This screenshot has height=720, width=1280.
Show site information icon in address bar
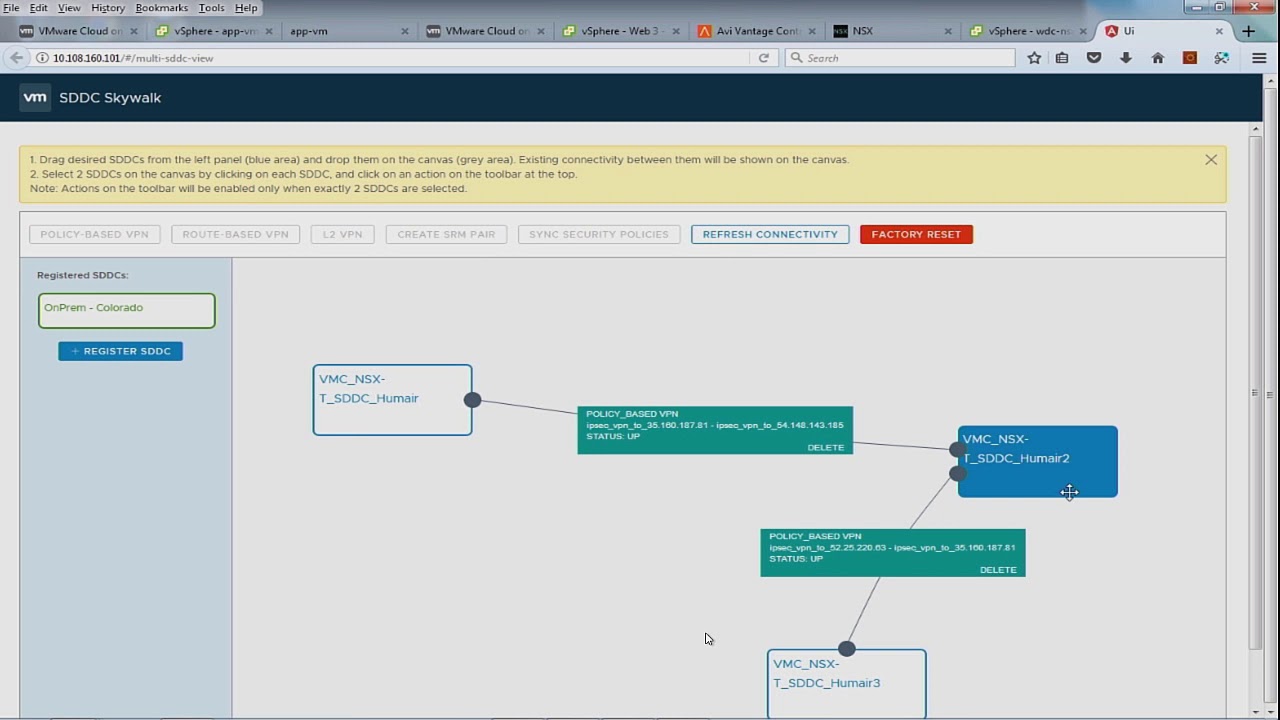point(42,58)
